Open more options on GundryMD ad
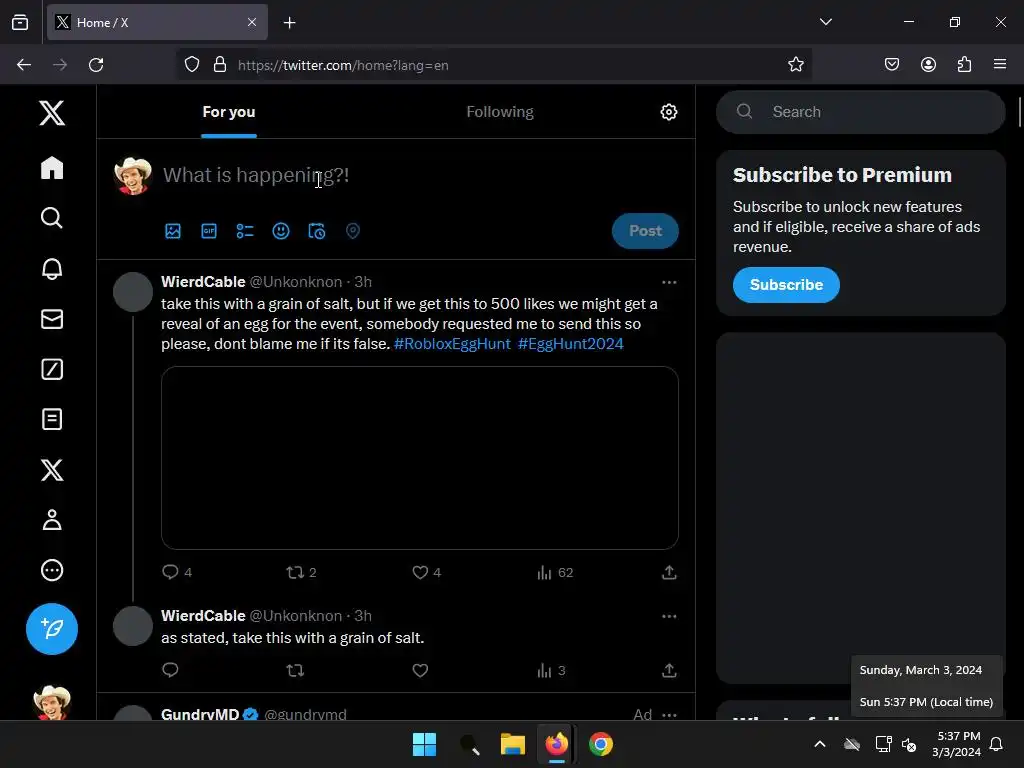This screenshot has height=768, width=1024. 669,715
